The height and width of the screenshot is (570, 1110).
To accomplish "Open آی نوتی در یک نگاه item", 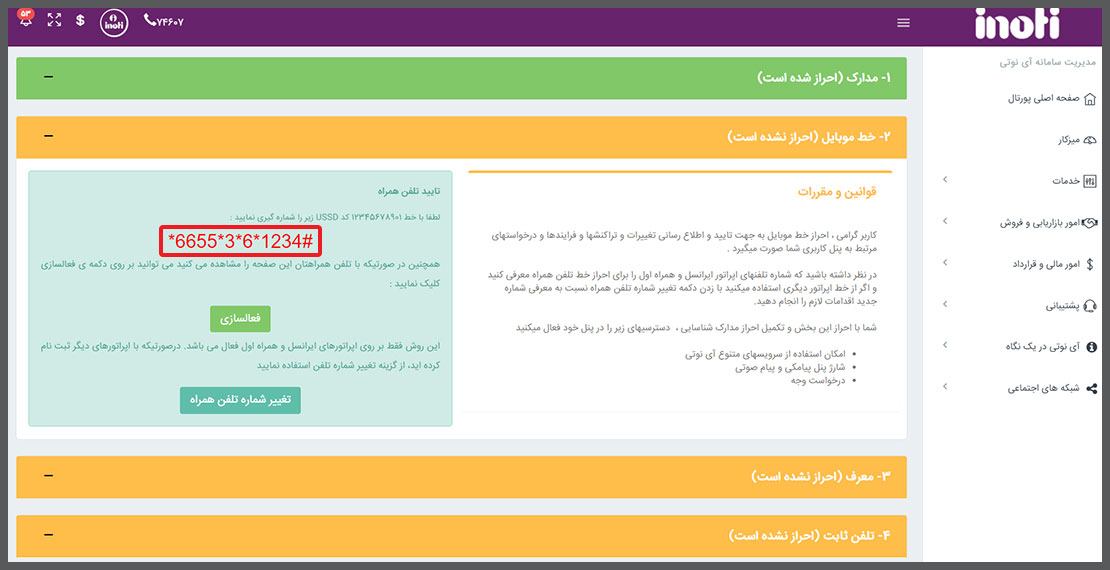I will pos(1042,346).
